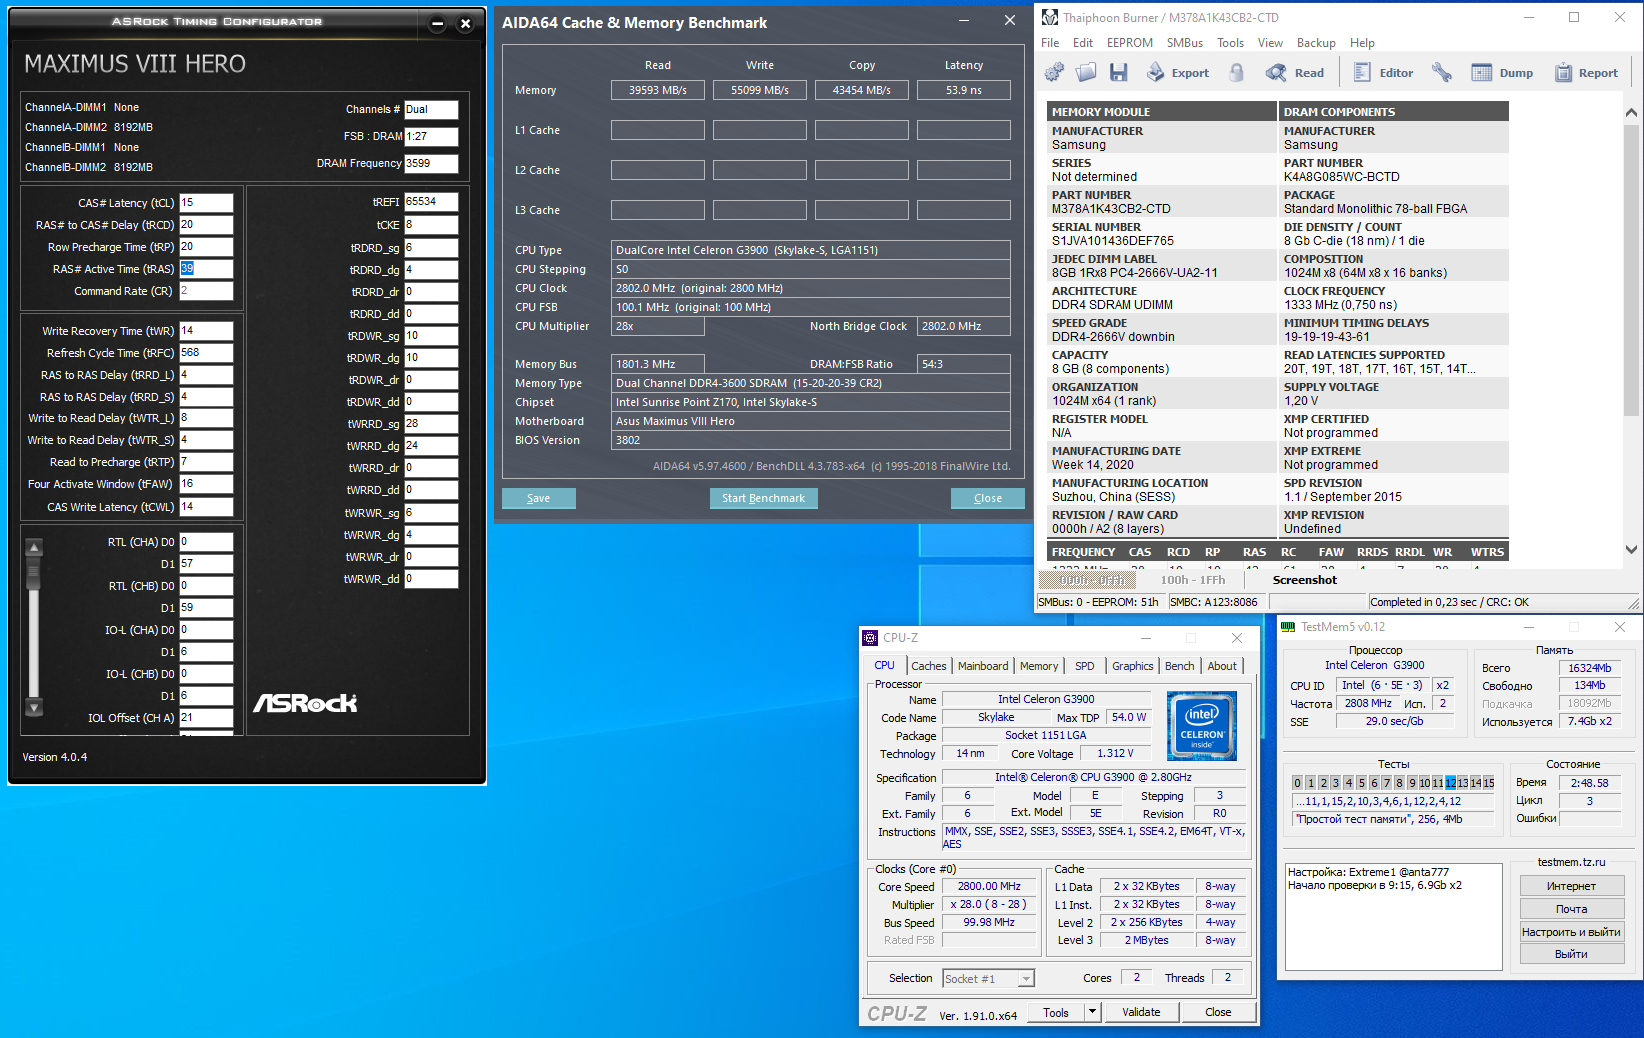Switch to the Memory tab in CPU-Z
This screenshot has width=1644, height=1038.
(x=1038, y=666)
